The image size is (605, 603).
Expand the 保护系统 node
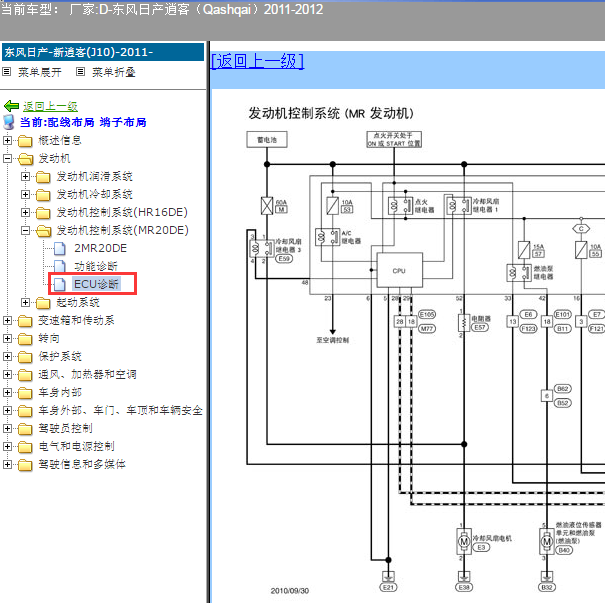(x=7, y=356)
